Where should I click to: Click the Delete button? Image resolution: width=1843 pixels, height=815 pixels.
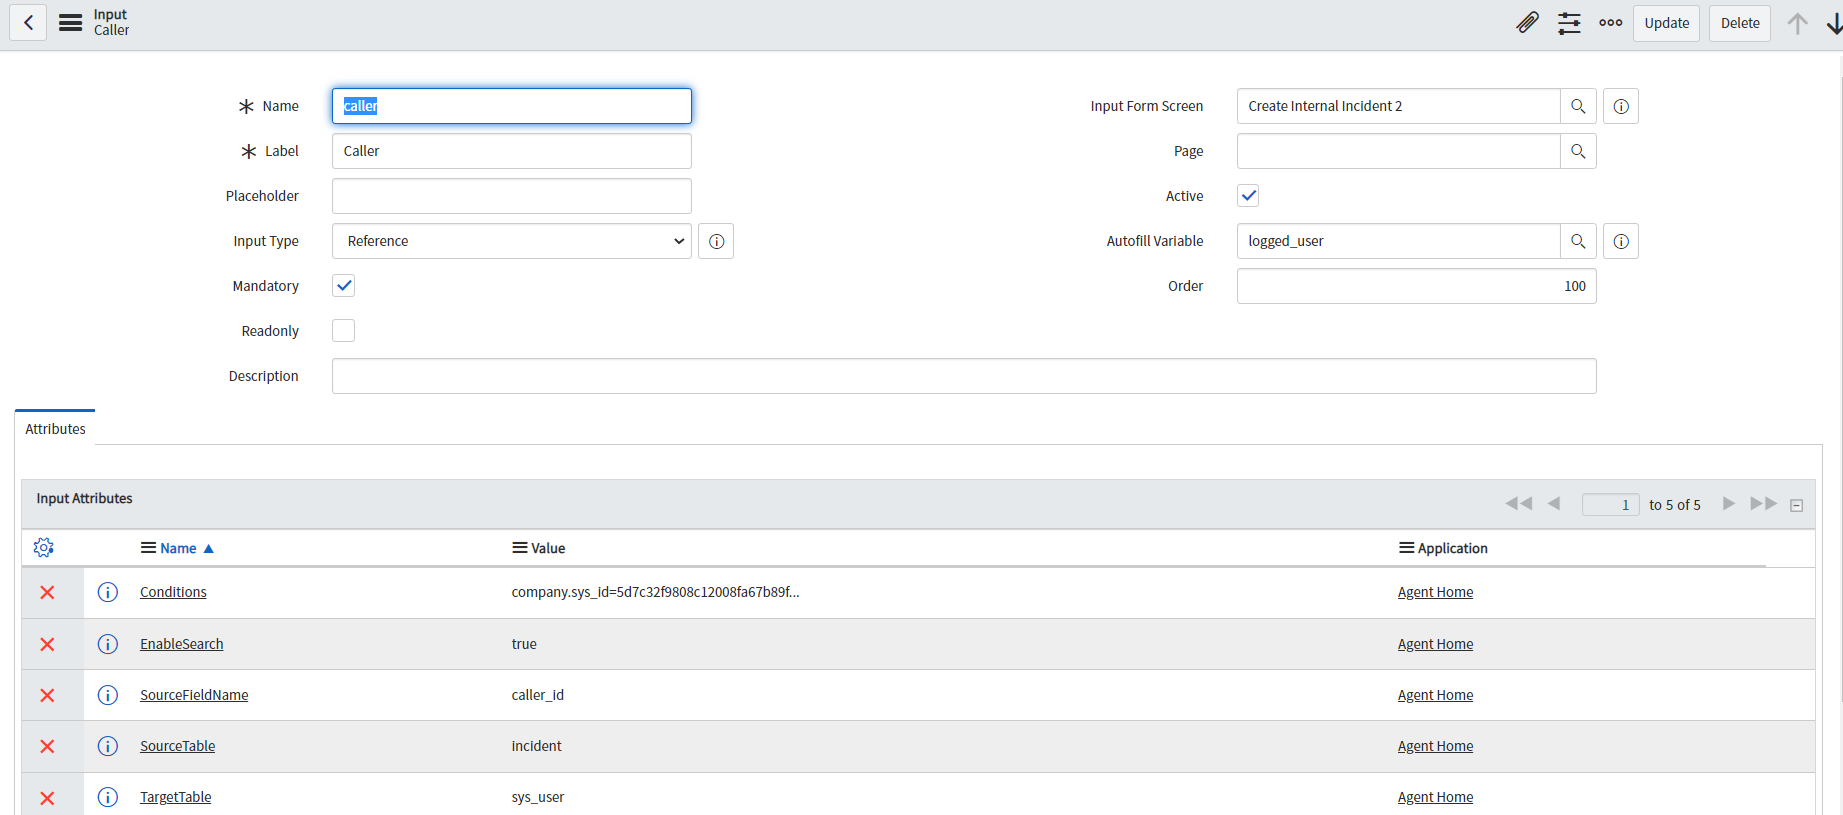[x=1740, y=23]
